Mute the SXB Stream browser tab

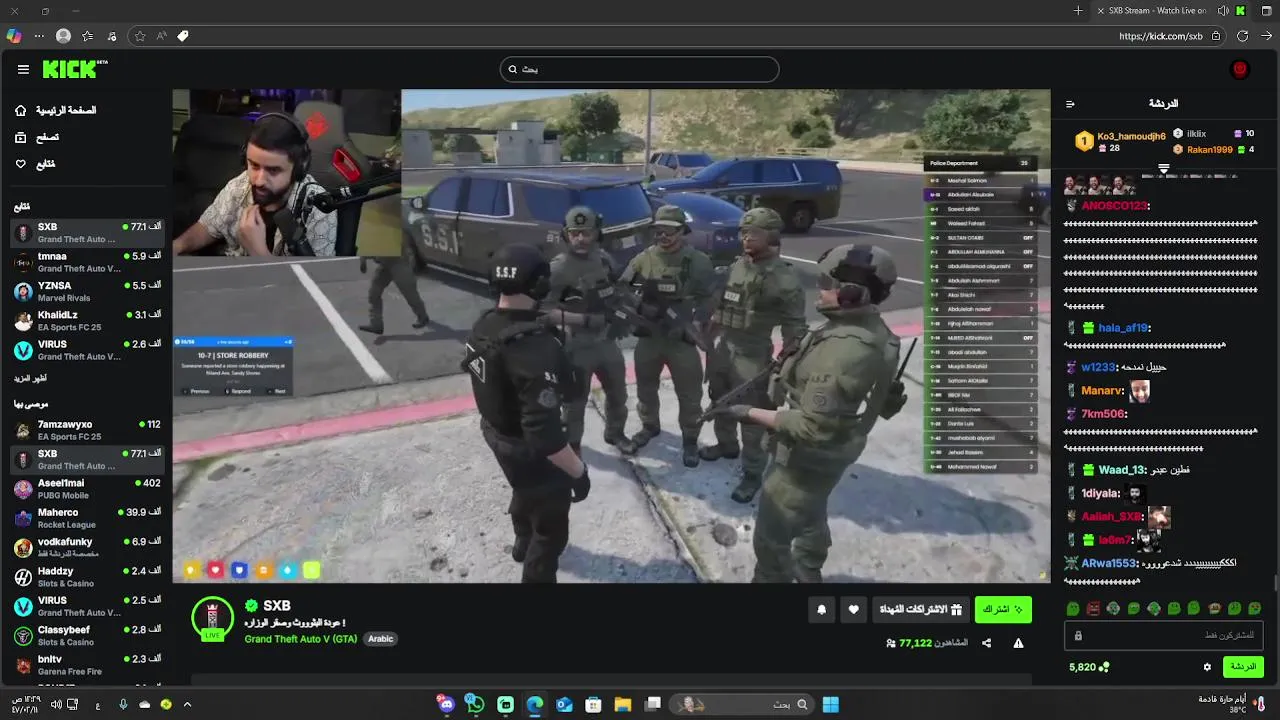pos(1222,11)
